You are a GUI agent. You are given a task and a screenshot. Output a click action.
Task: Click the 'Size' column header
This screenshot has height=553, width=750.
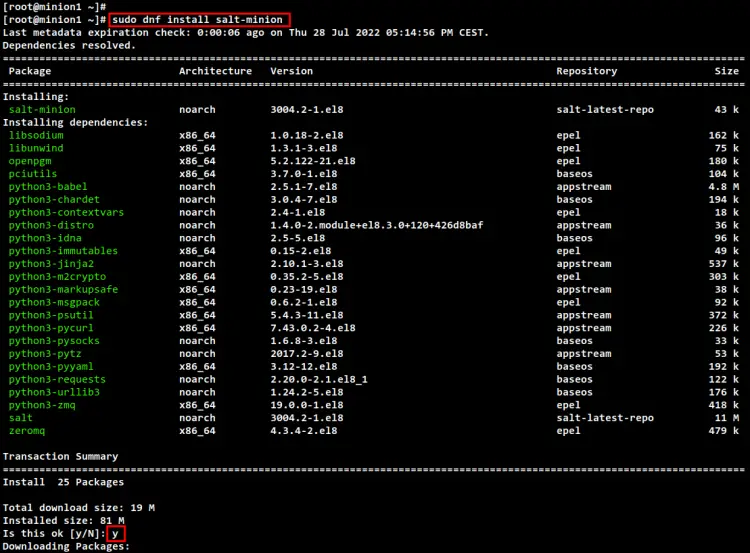(x=726, y=71)
